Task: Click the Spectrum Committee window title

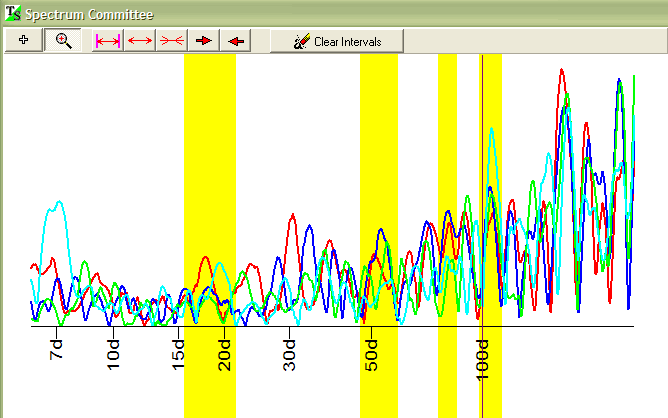Action: 89,14
